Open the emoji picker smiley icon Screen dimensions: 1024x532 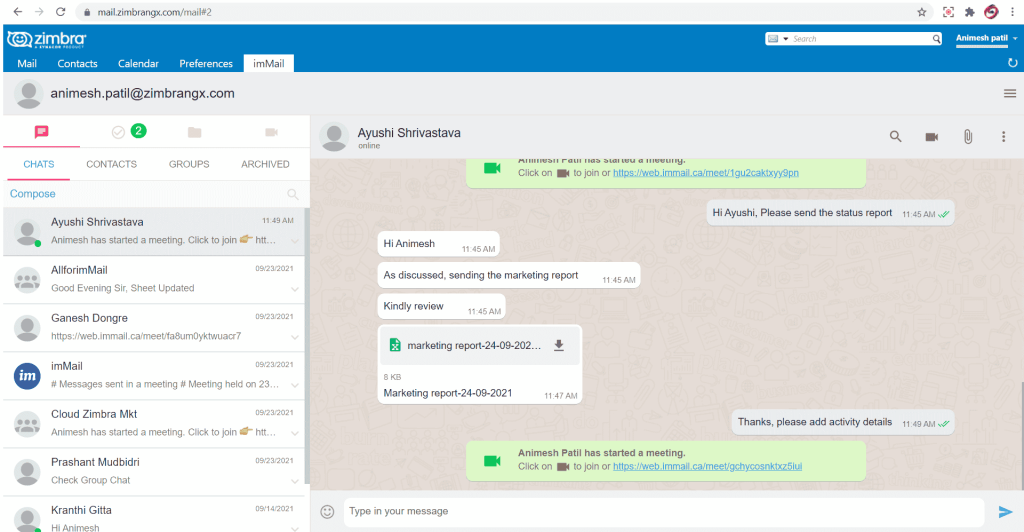pos(327,511)
